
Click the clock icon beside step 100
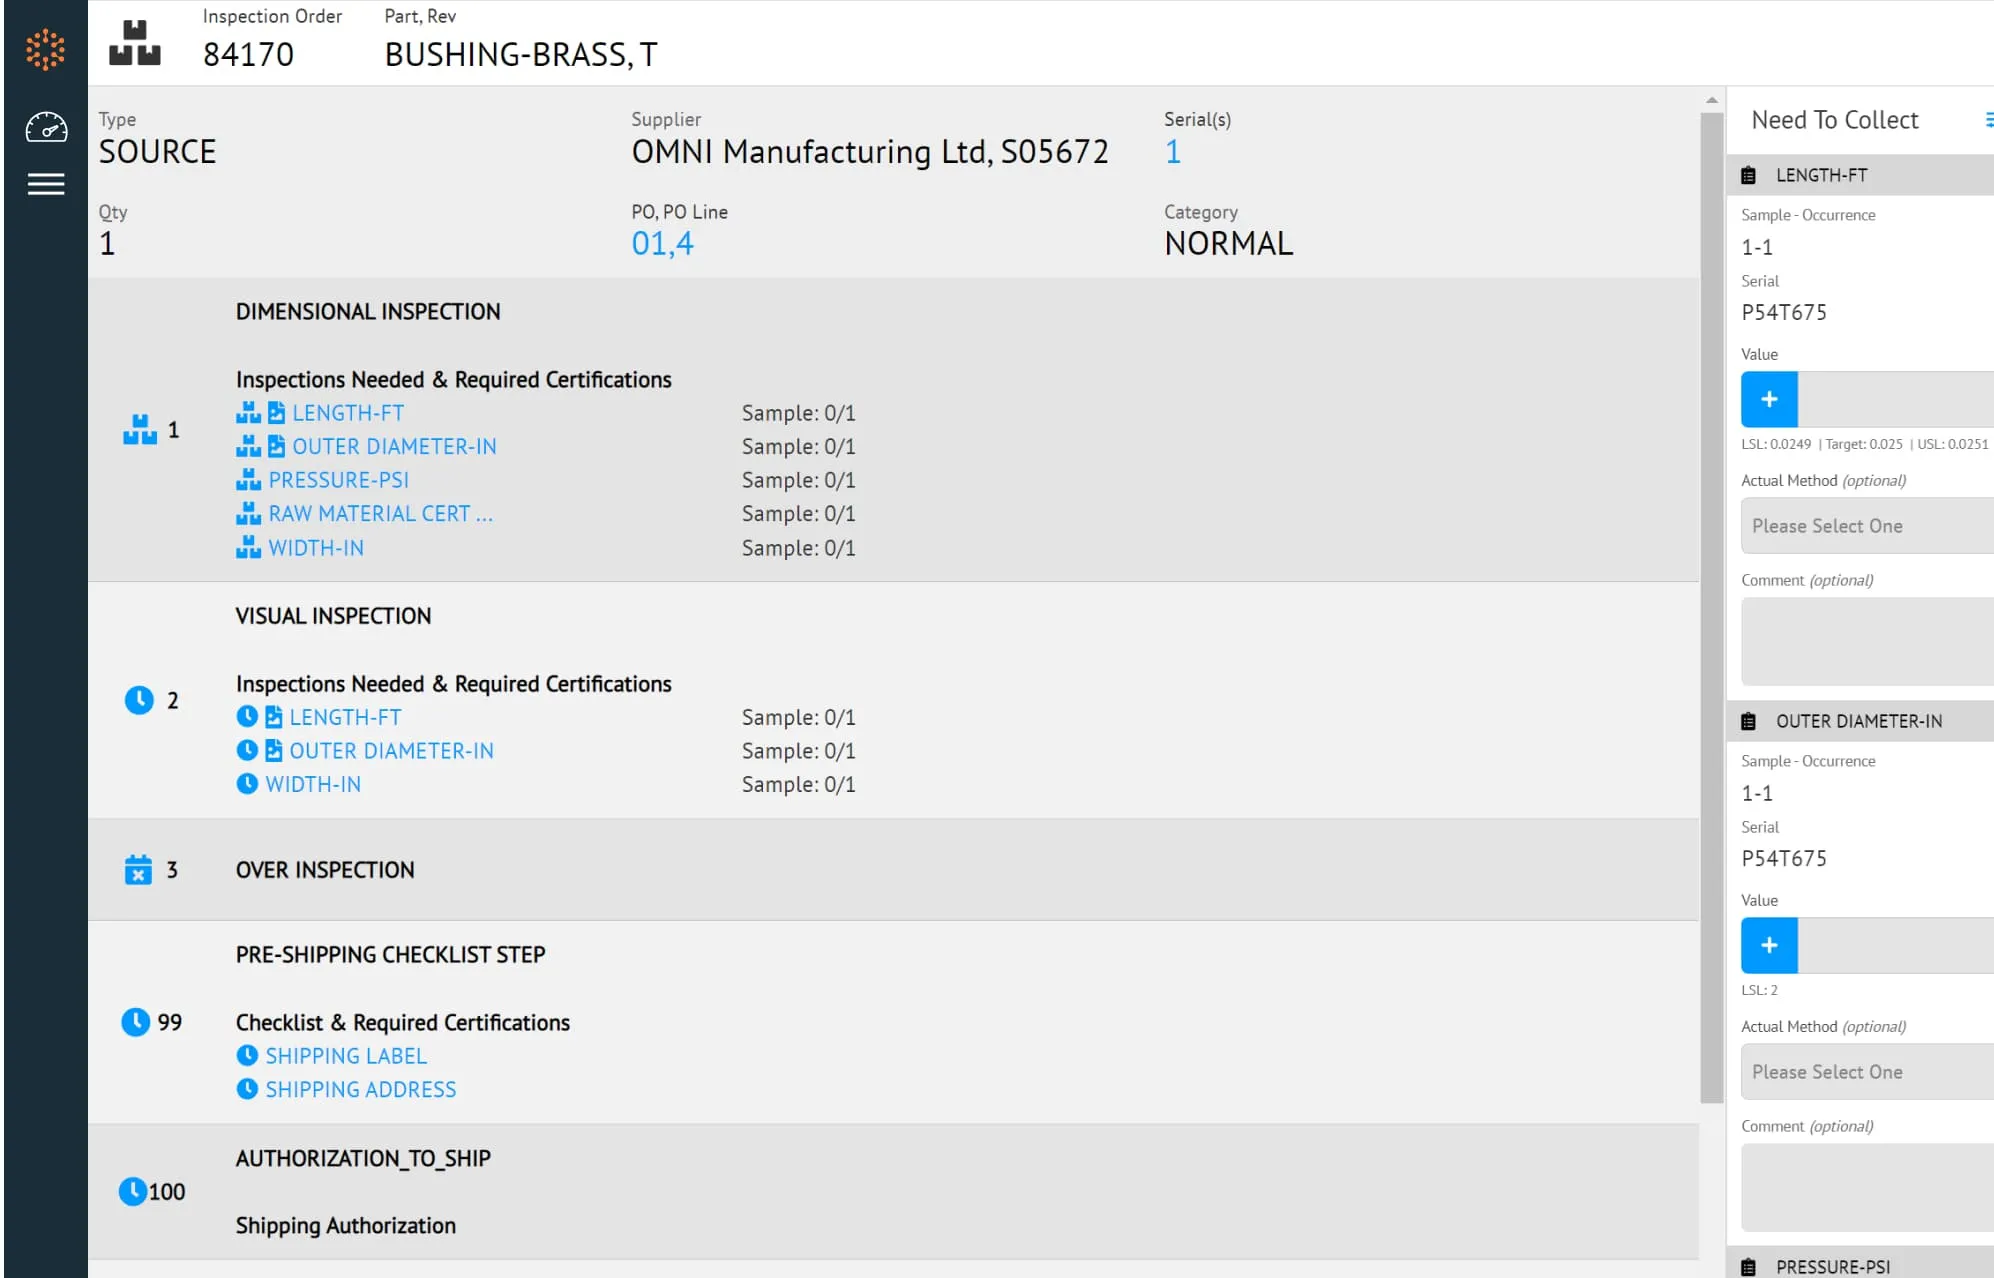(132, 1191)
